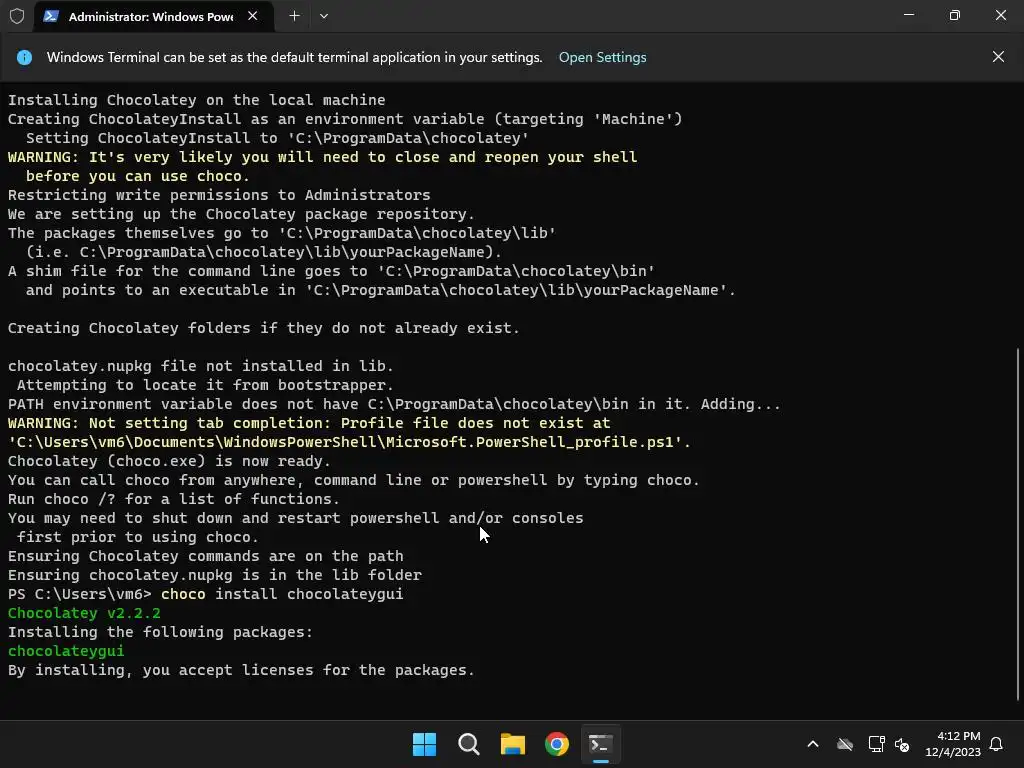Click 'Ensuring Chocolatey commands are on the path'

206,556
